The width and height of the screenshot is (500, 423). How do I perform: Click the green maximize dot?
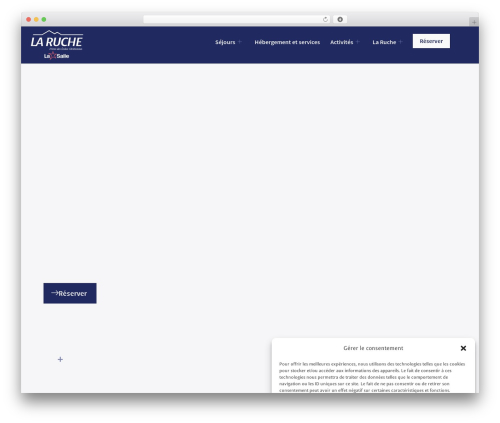(x=44, y=19)
